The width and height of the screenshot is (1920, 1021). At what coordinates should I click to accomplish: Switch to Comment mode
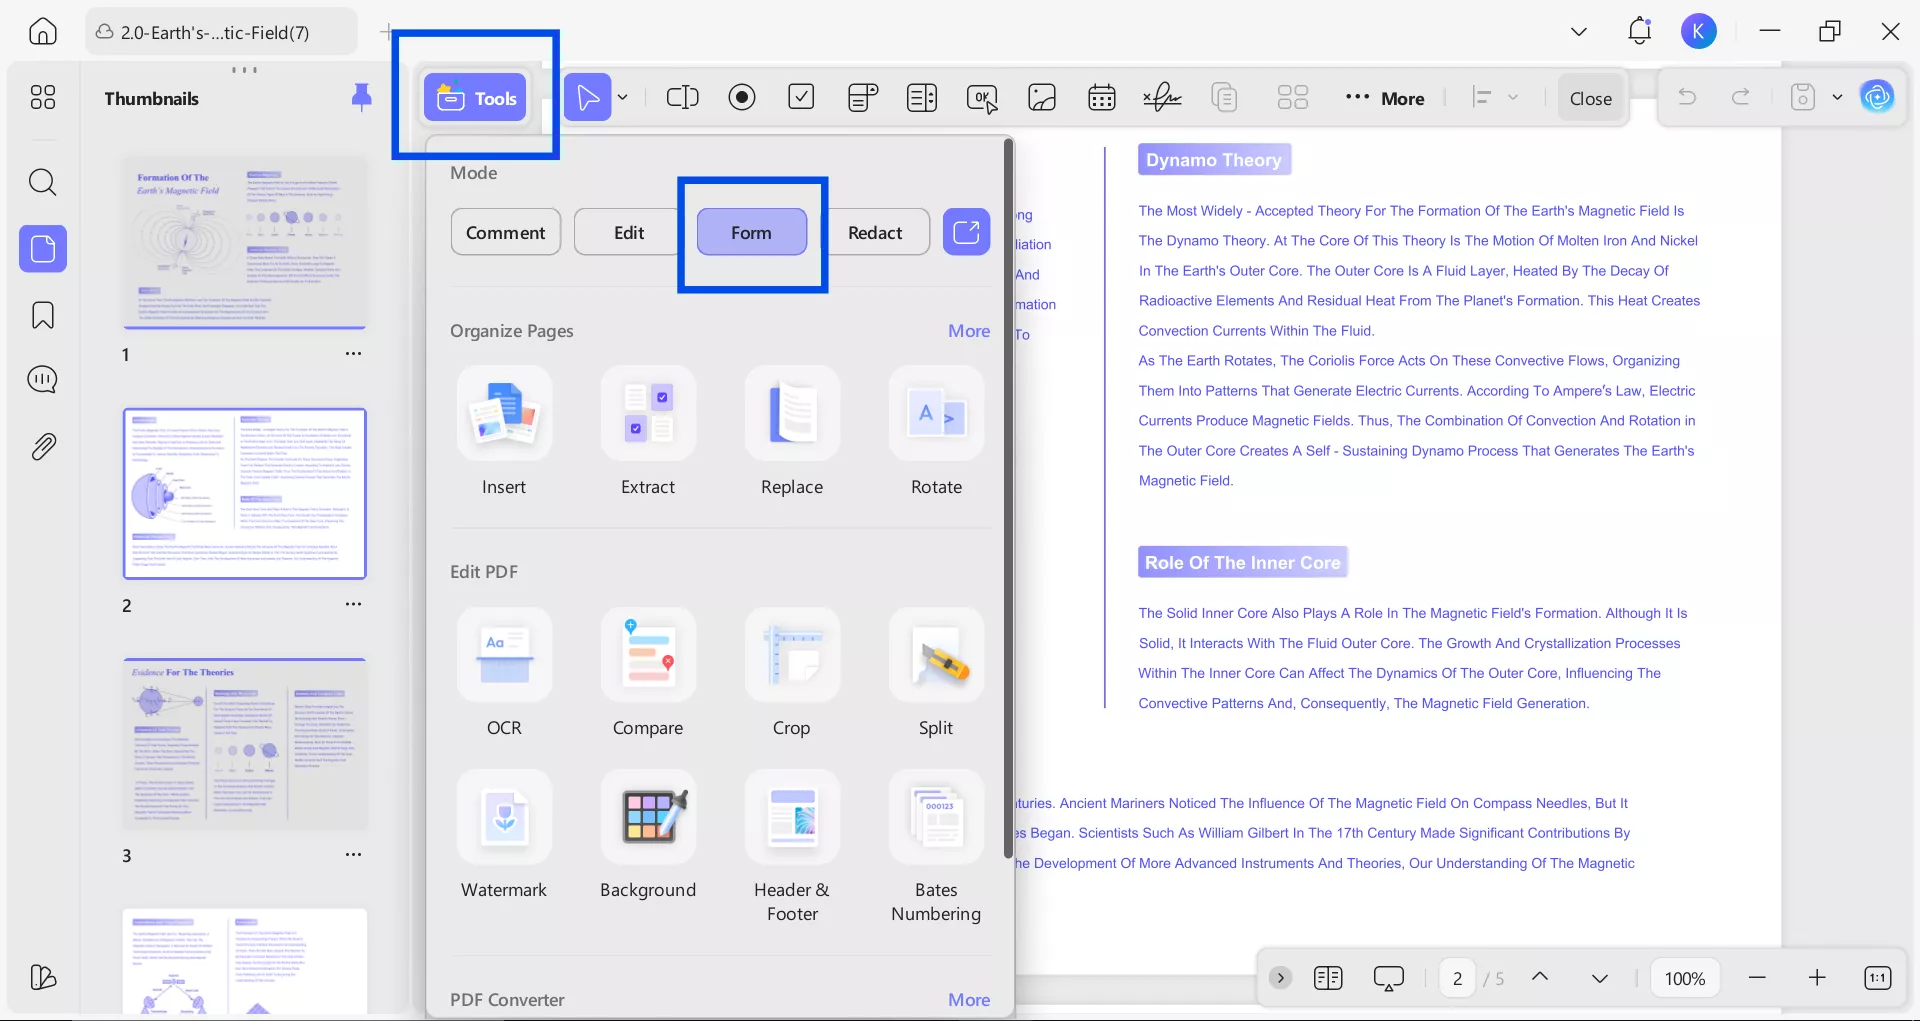pos(506,232)
